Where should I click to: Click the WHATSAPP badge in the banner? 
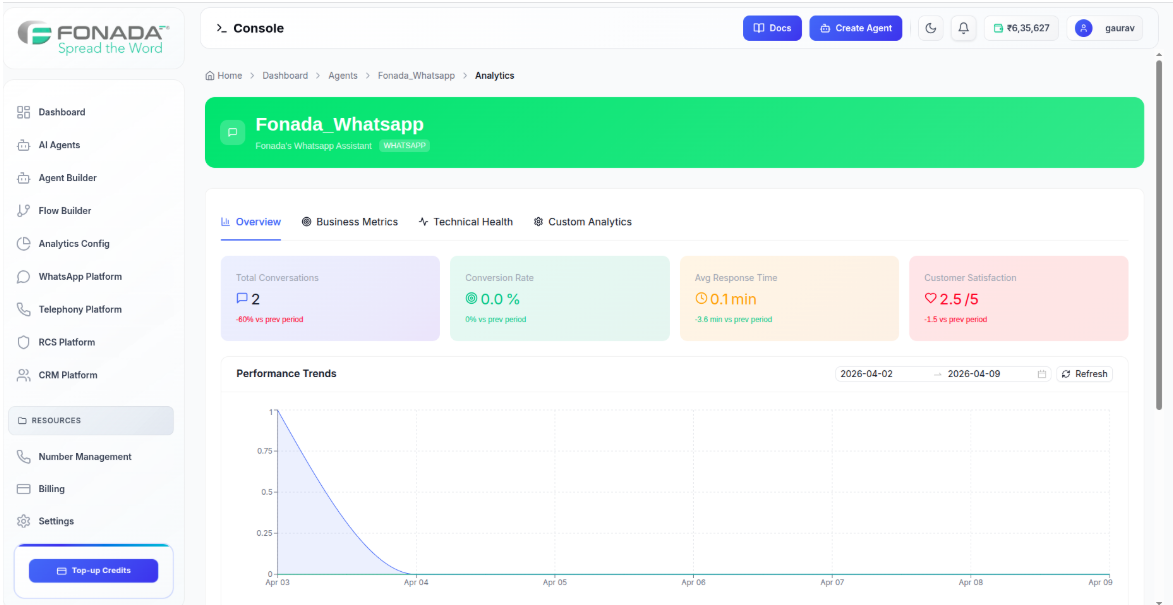[405, 146]
